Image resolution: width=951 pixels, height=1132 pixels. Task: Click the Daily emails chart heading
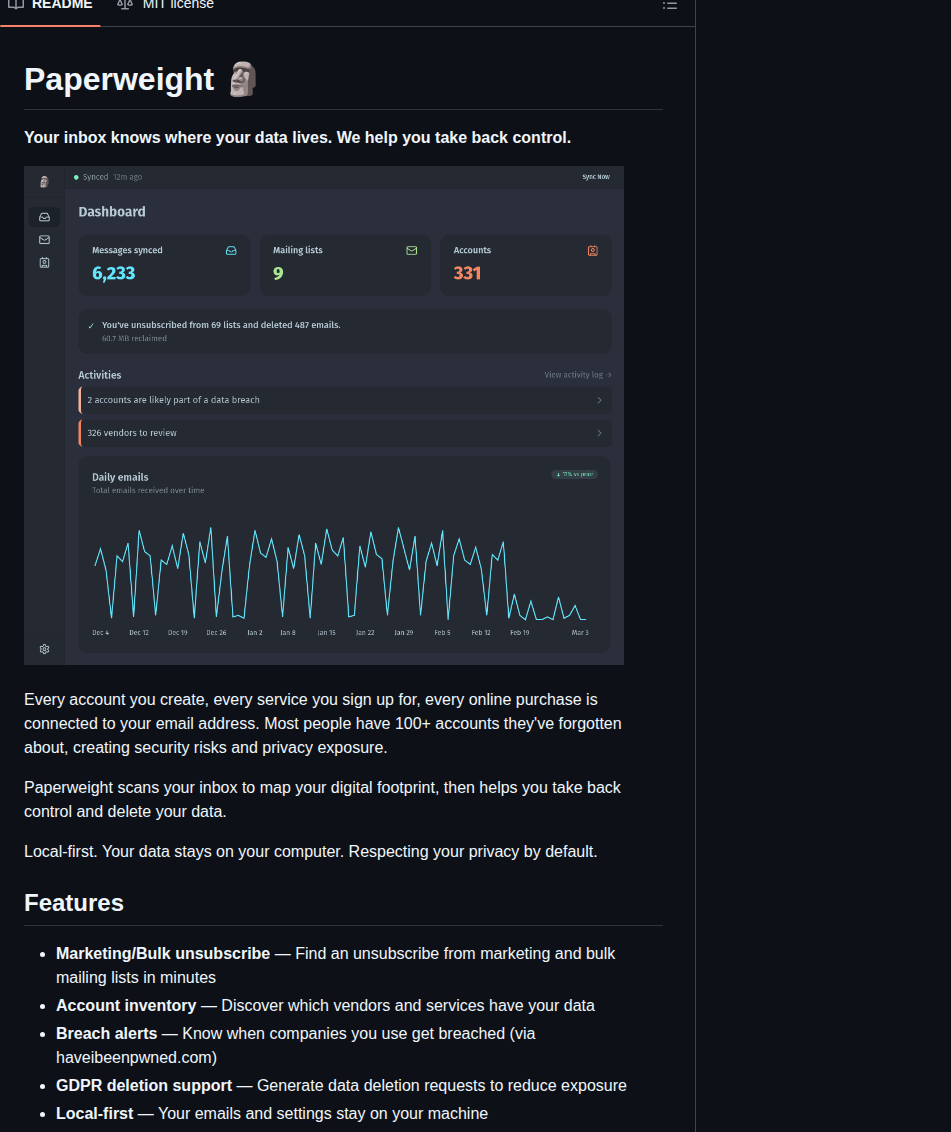coord(120,477)
